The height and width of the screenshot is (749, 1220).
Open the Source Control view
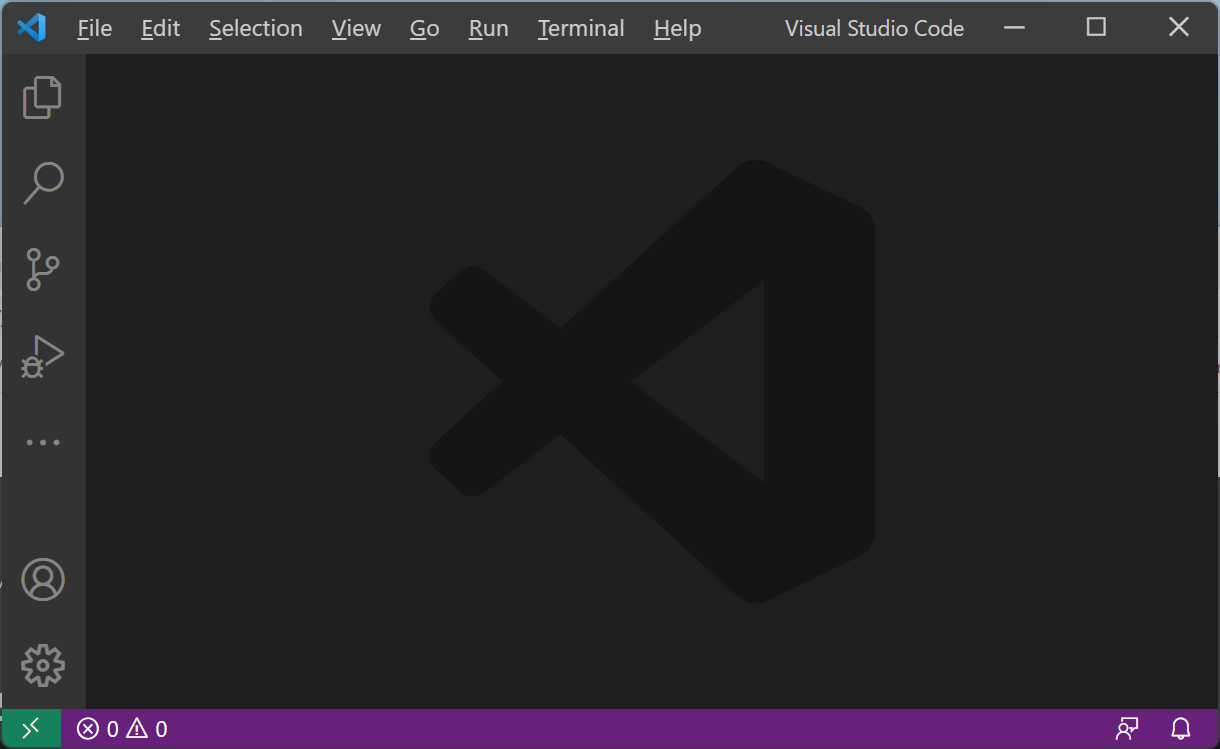coord(43,270)
